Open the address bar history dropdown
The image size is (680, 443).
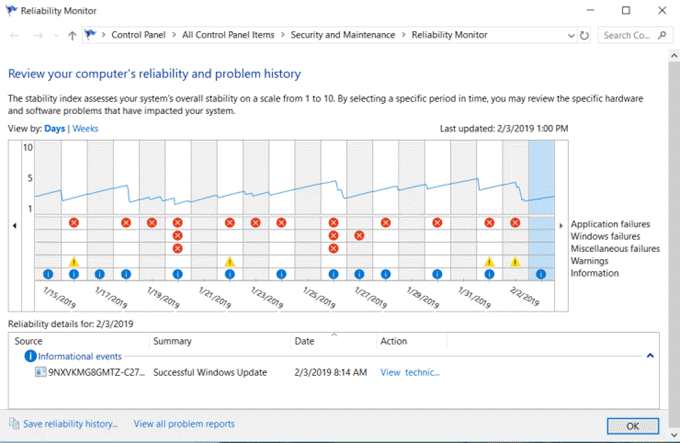tap(569, 35)
